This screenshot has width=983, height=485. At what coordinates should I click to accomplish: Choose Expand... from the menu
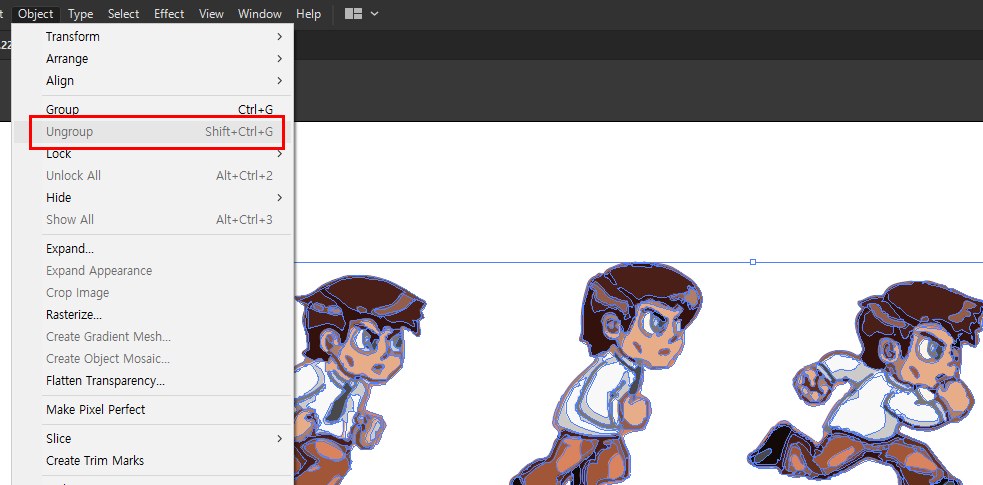[x=152, y=249]
